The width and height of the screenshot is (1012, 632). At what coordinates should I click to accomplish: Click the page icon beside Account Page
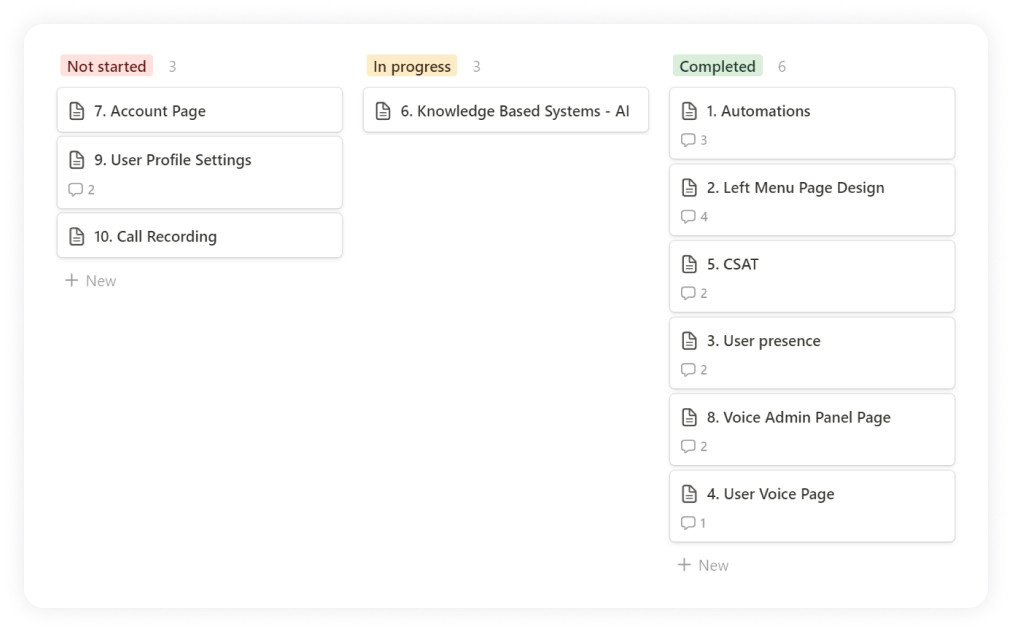pos(76,111)
